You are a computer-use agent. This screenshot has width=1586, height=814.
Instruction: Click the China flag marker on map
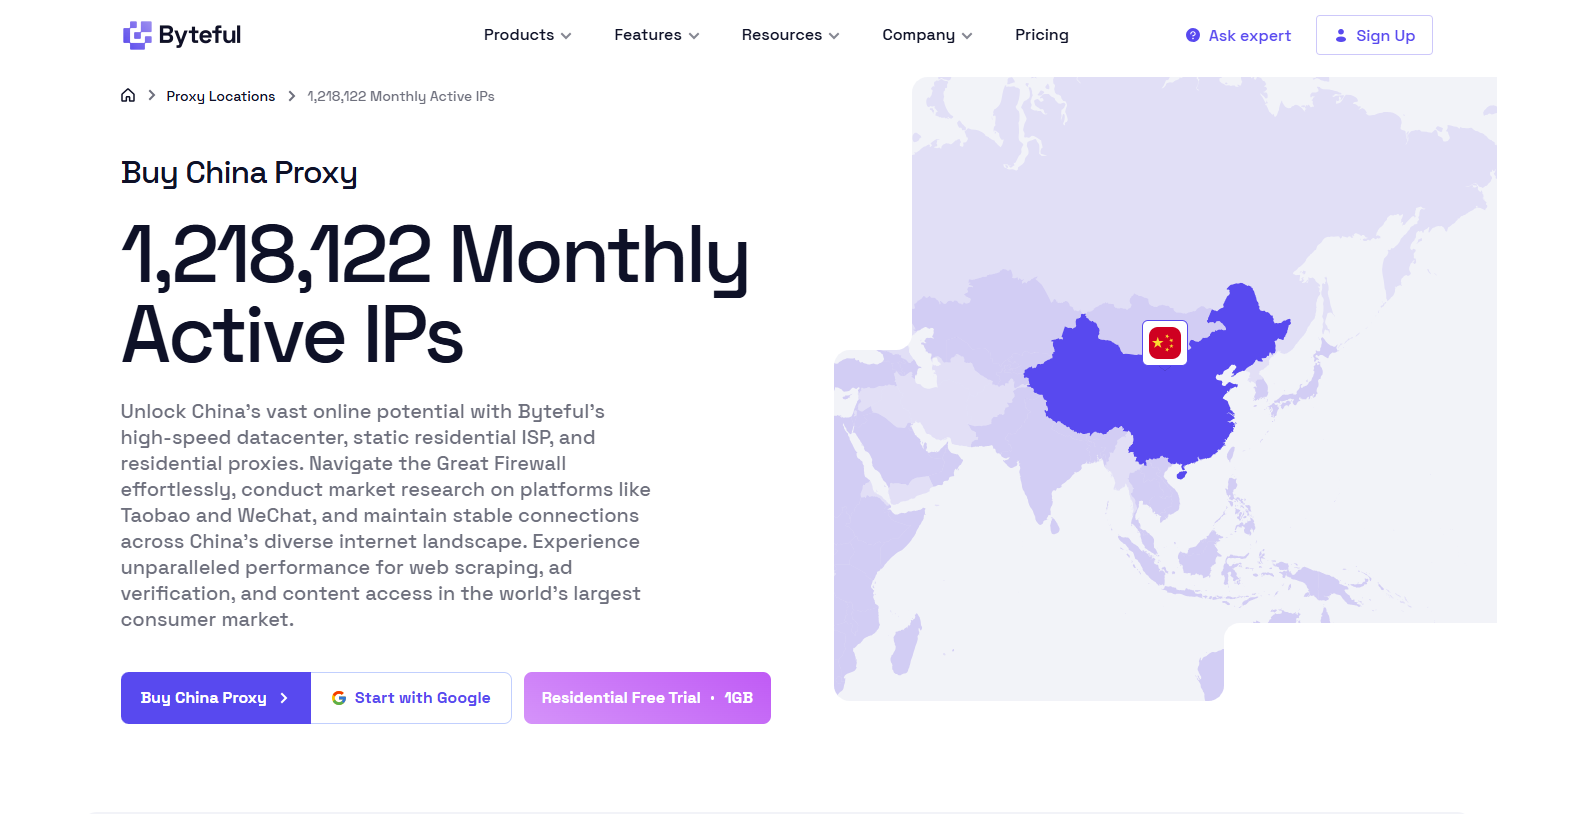coord(1165,343)
